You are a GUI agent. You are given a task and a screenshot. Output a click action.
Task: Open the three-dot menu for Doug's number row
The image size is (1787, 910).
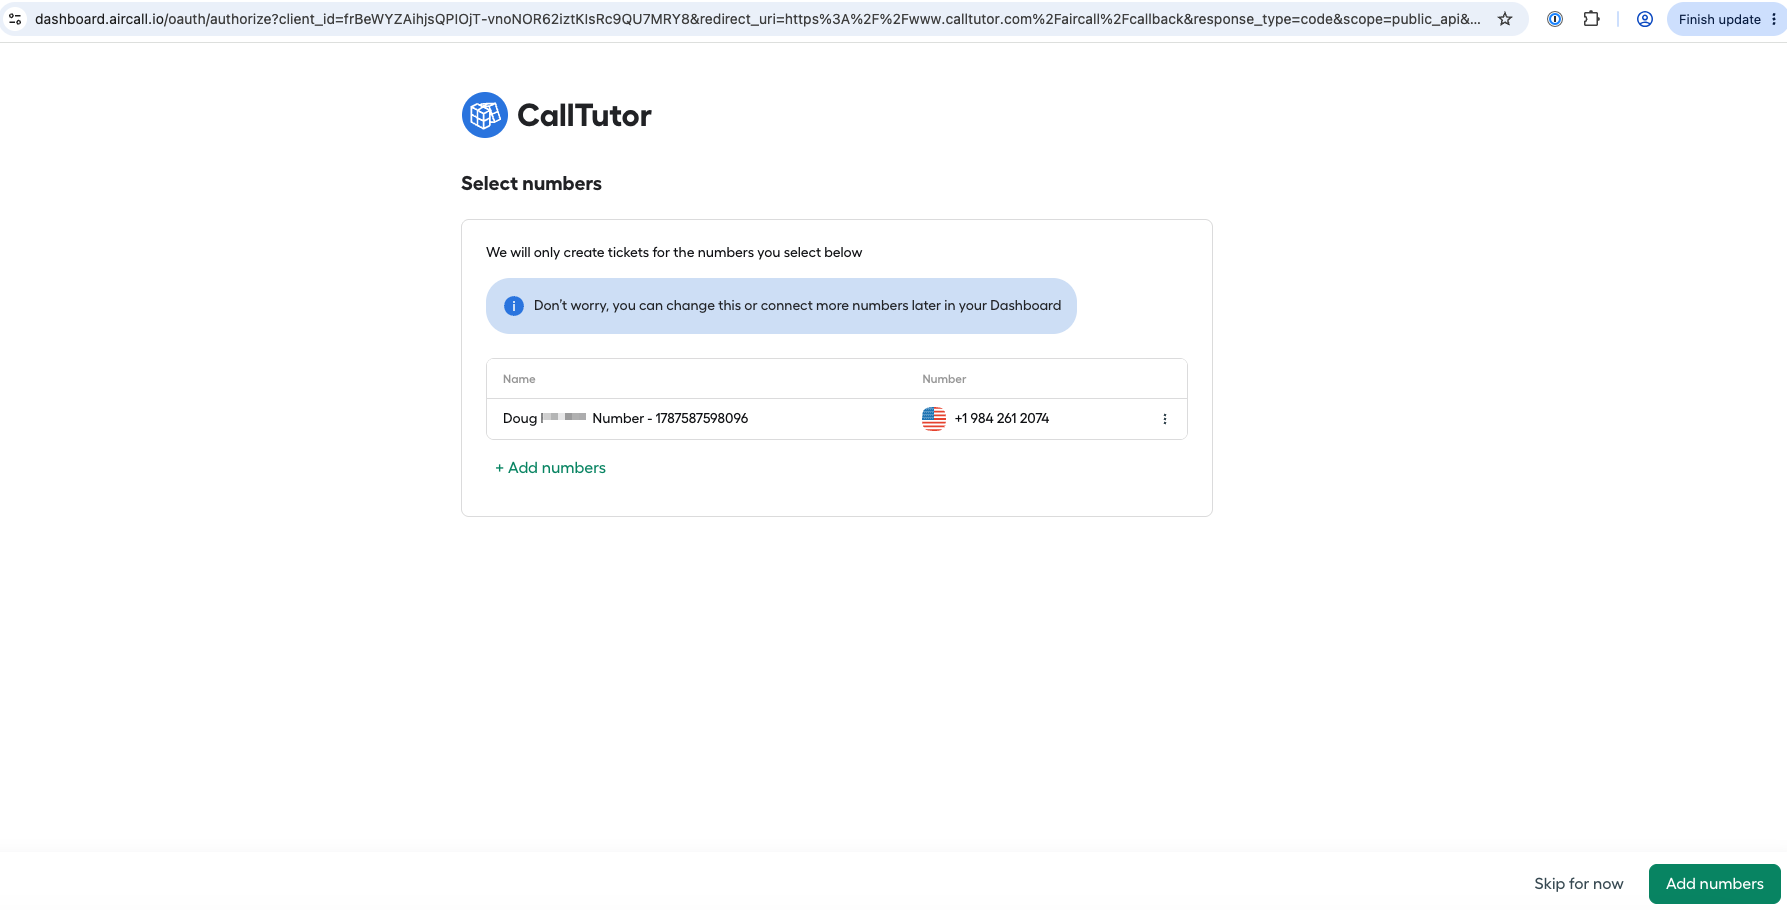pos(1165,419)
